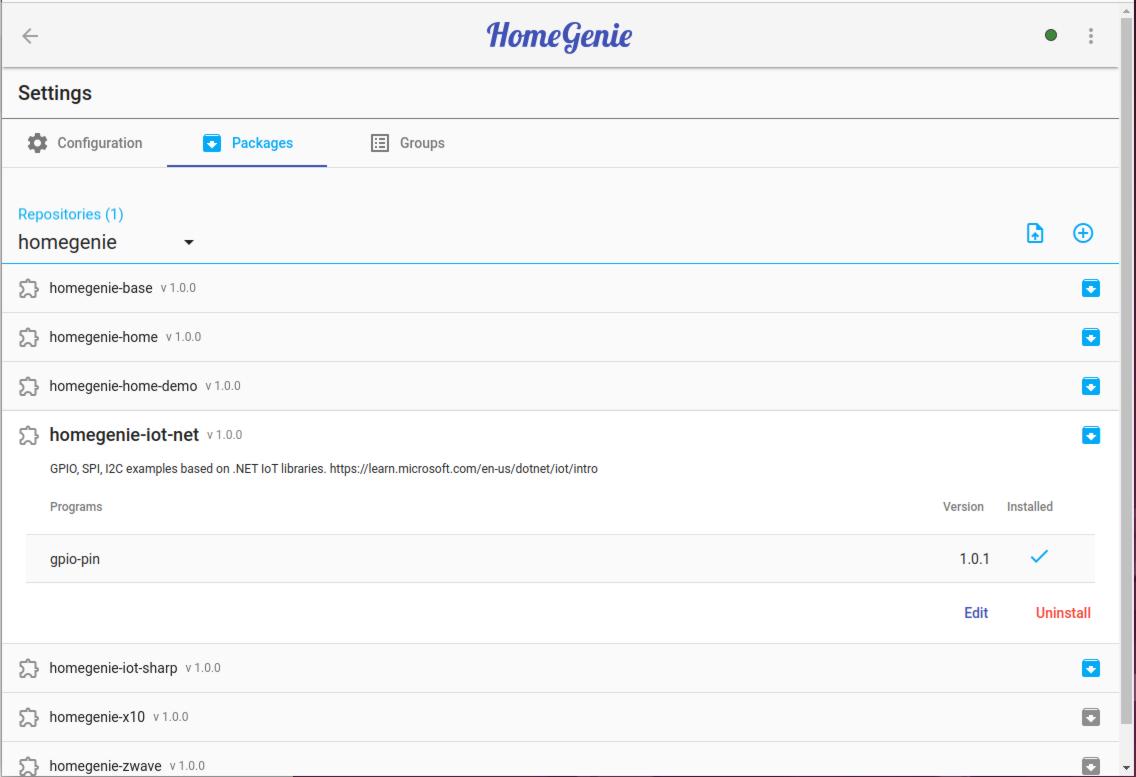Image resolution: width=1136 pixels, height=777 pixels.
Task: Click the Programs column header
Action: (x=76, y=507)
